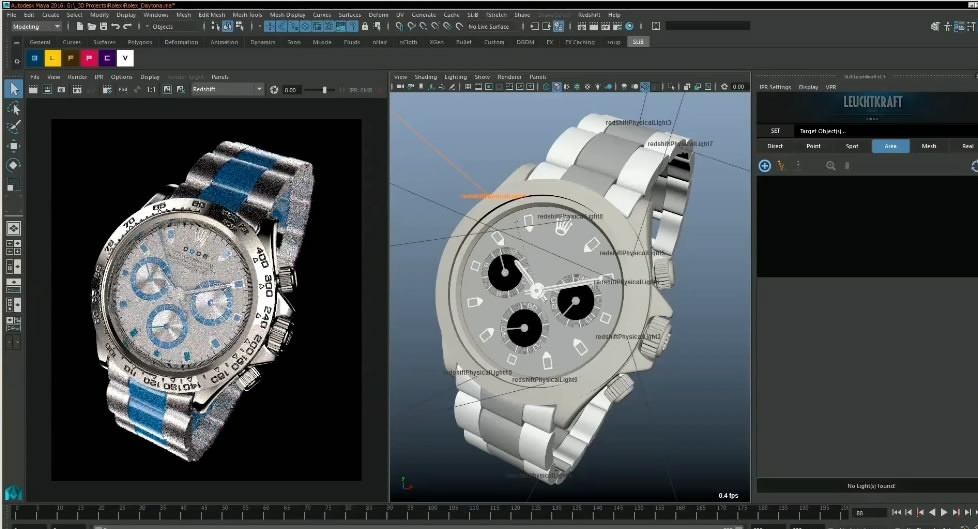Click the redo previous render clapper icon

(33, 90)
